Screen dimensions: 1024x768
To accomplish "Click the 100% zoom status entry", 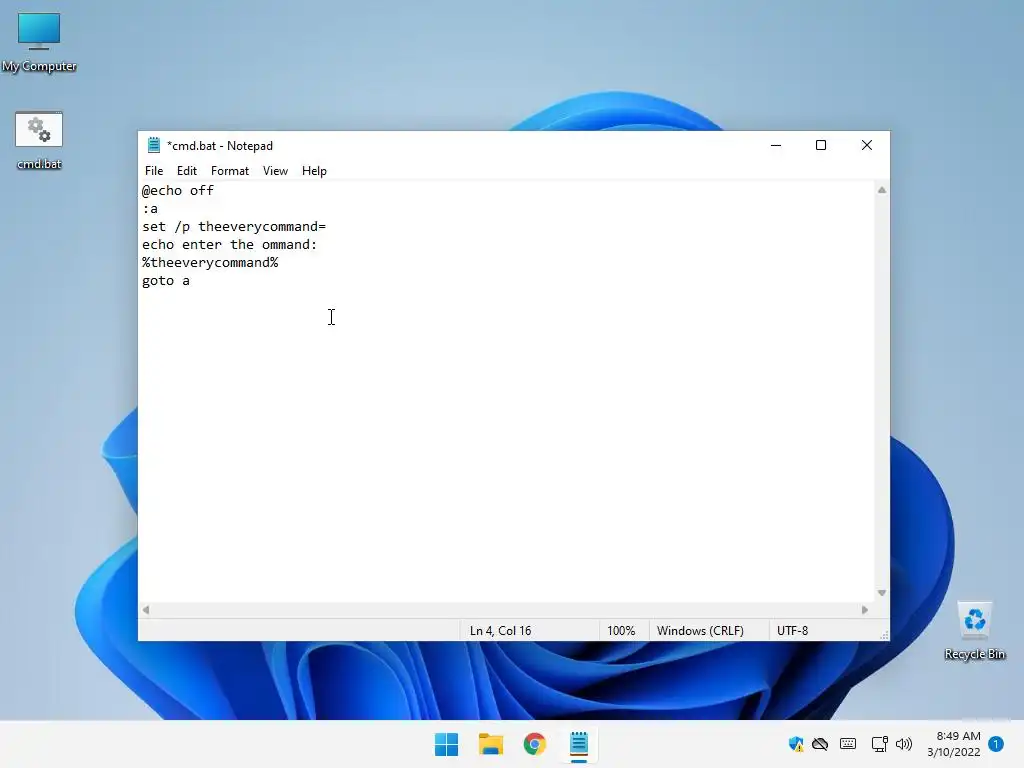I will [621, 631].
